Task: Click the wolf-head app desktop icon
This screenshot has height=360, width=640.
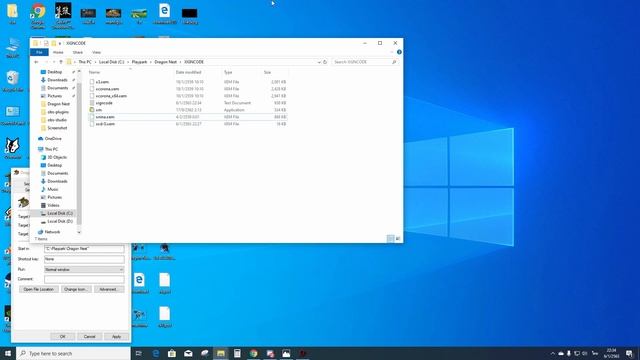Action: click(x=13, y=148)
